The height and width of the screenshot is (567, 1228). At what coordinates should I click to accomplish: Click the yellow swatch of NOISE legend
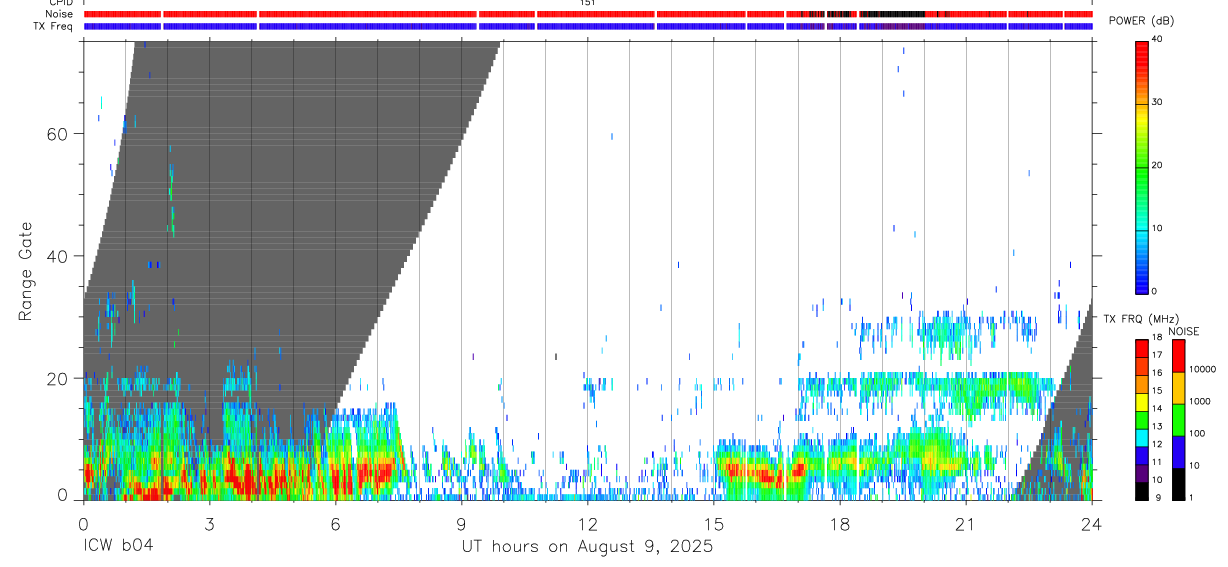pos(1179,387)
